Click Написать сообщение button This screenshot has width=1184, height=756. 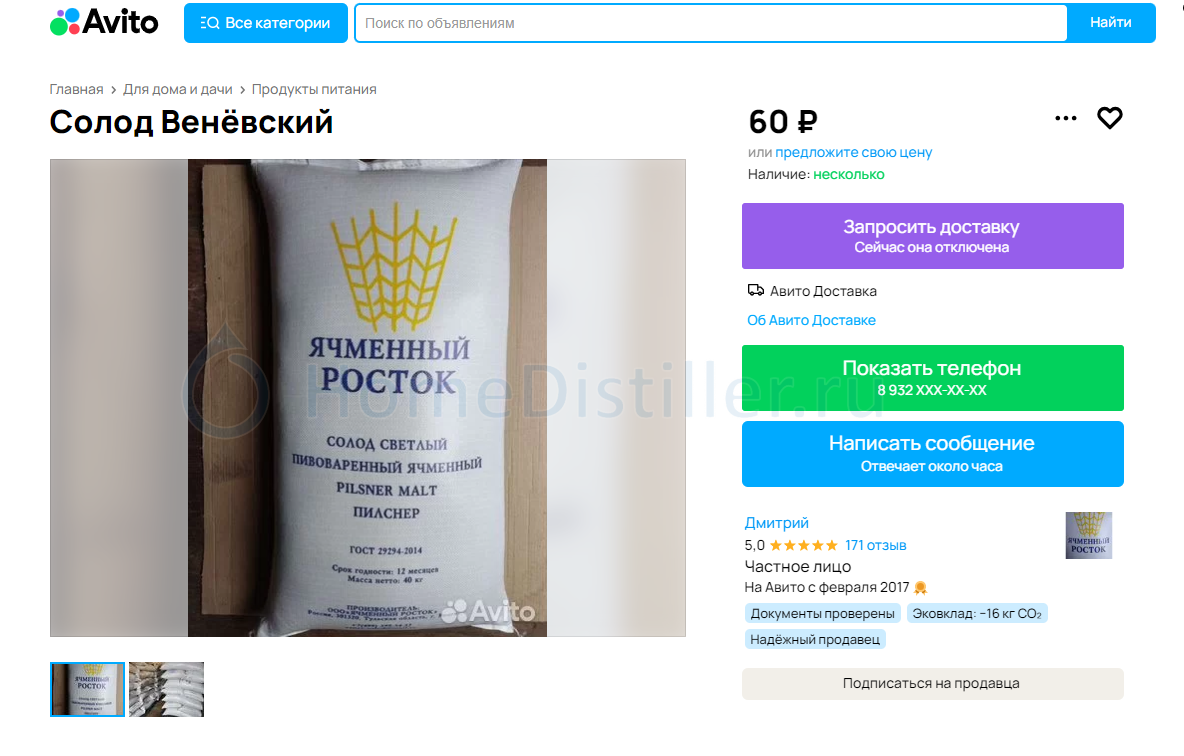(x=933, y=454)
